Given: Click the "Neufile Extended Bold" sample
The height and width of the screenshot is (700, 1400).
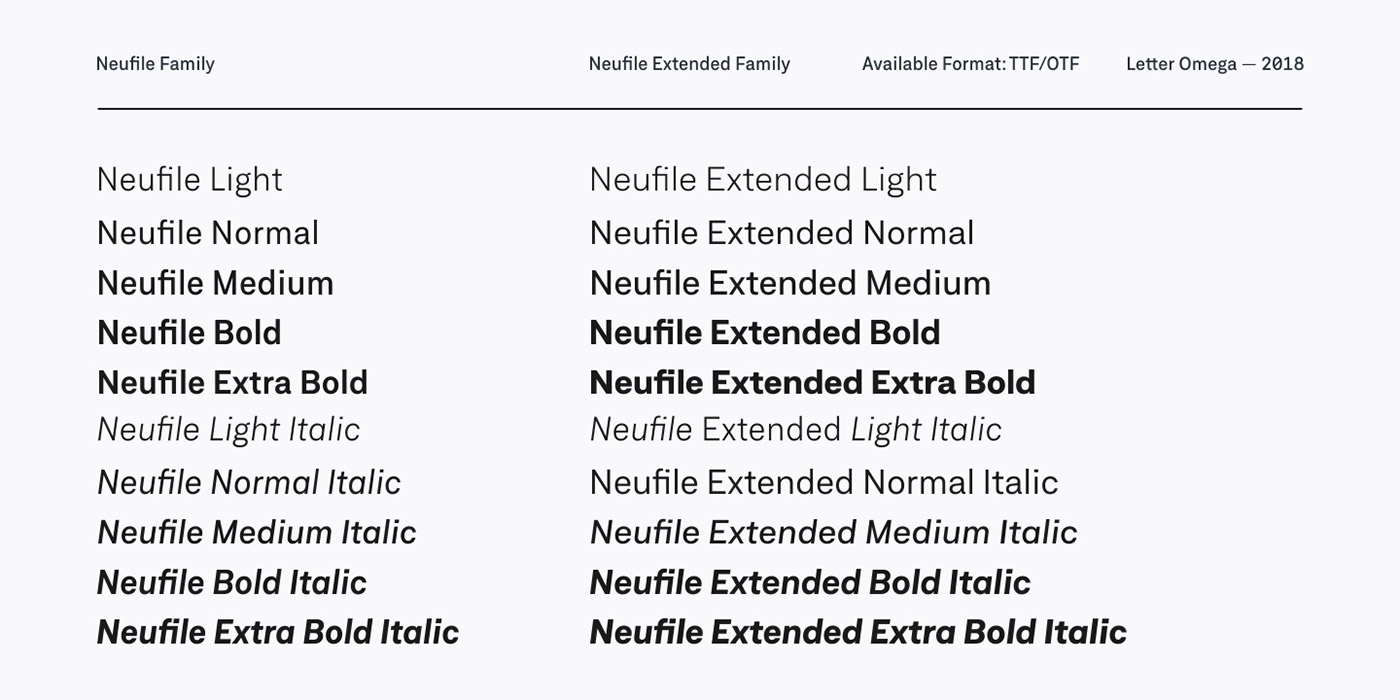Looking at the screenshot, I should click(x=764, y=333).
